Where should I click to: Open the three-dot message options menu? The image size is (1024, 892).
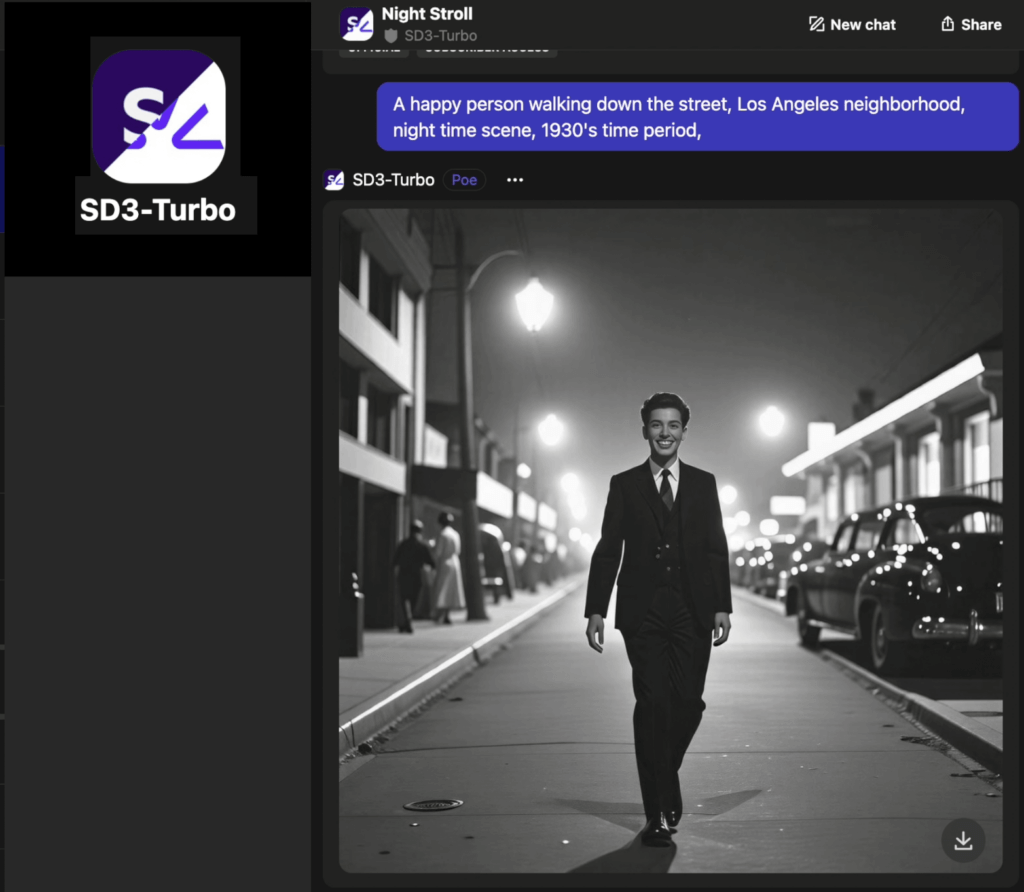(x=514, y=180)
